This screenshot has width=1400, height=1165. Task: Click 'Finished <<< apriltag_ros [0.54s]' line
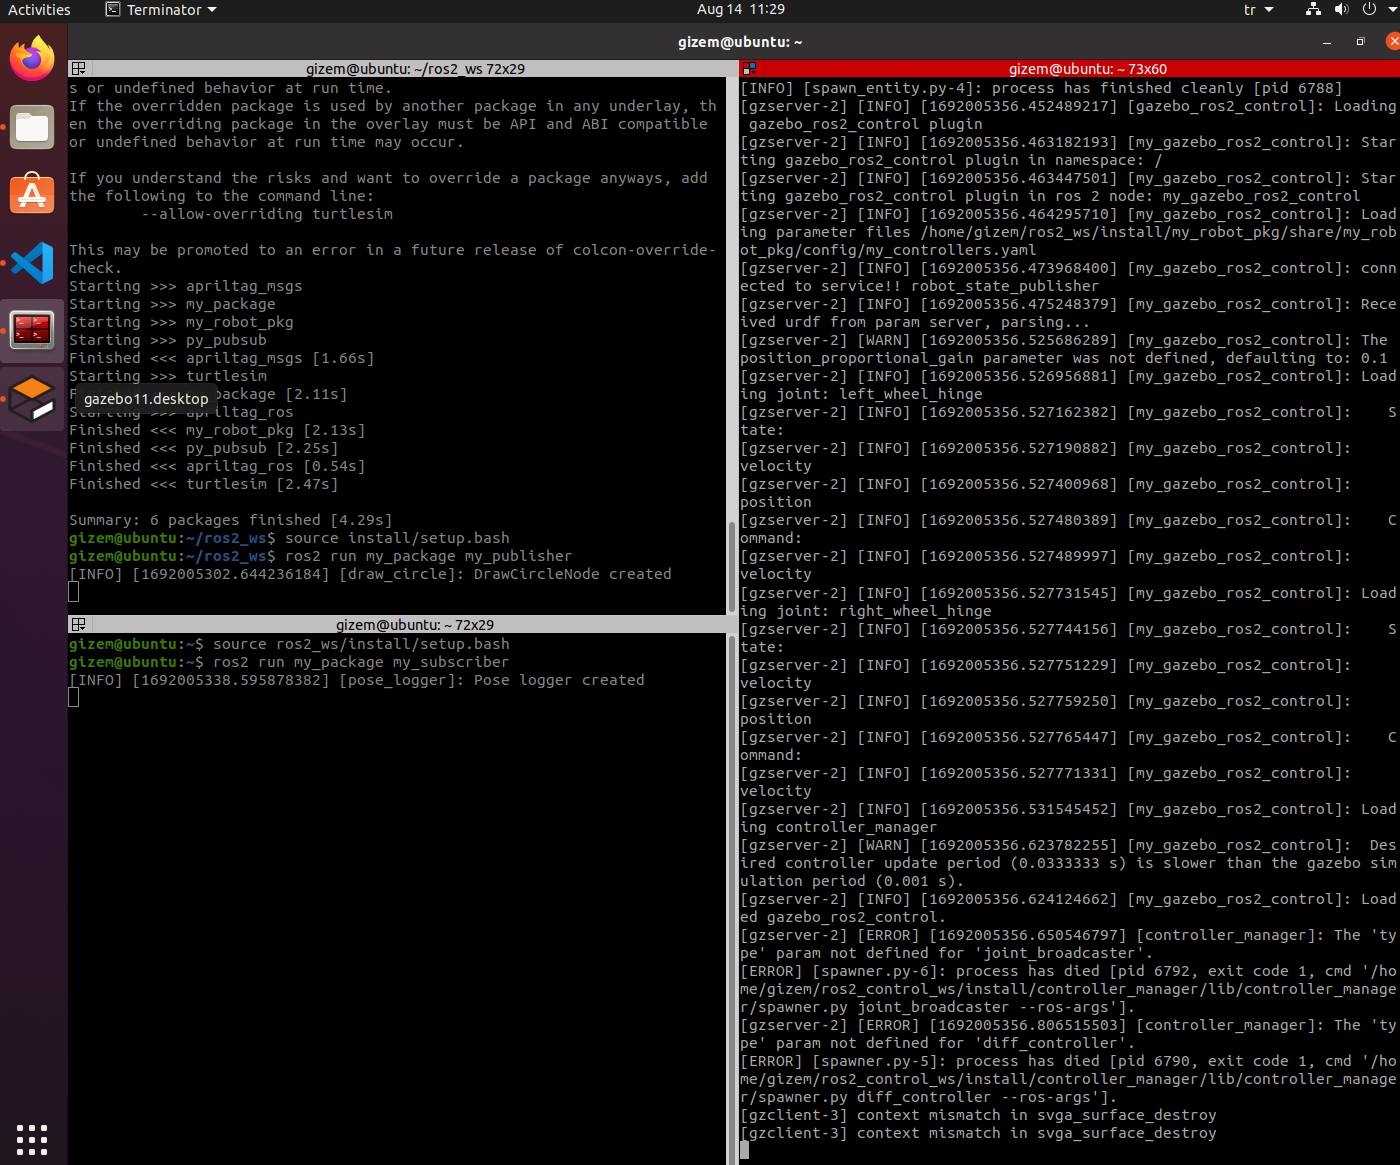pos(217,466)
